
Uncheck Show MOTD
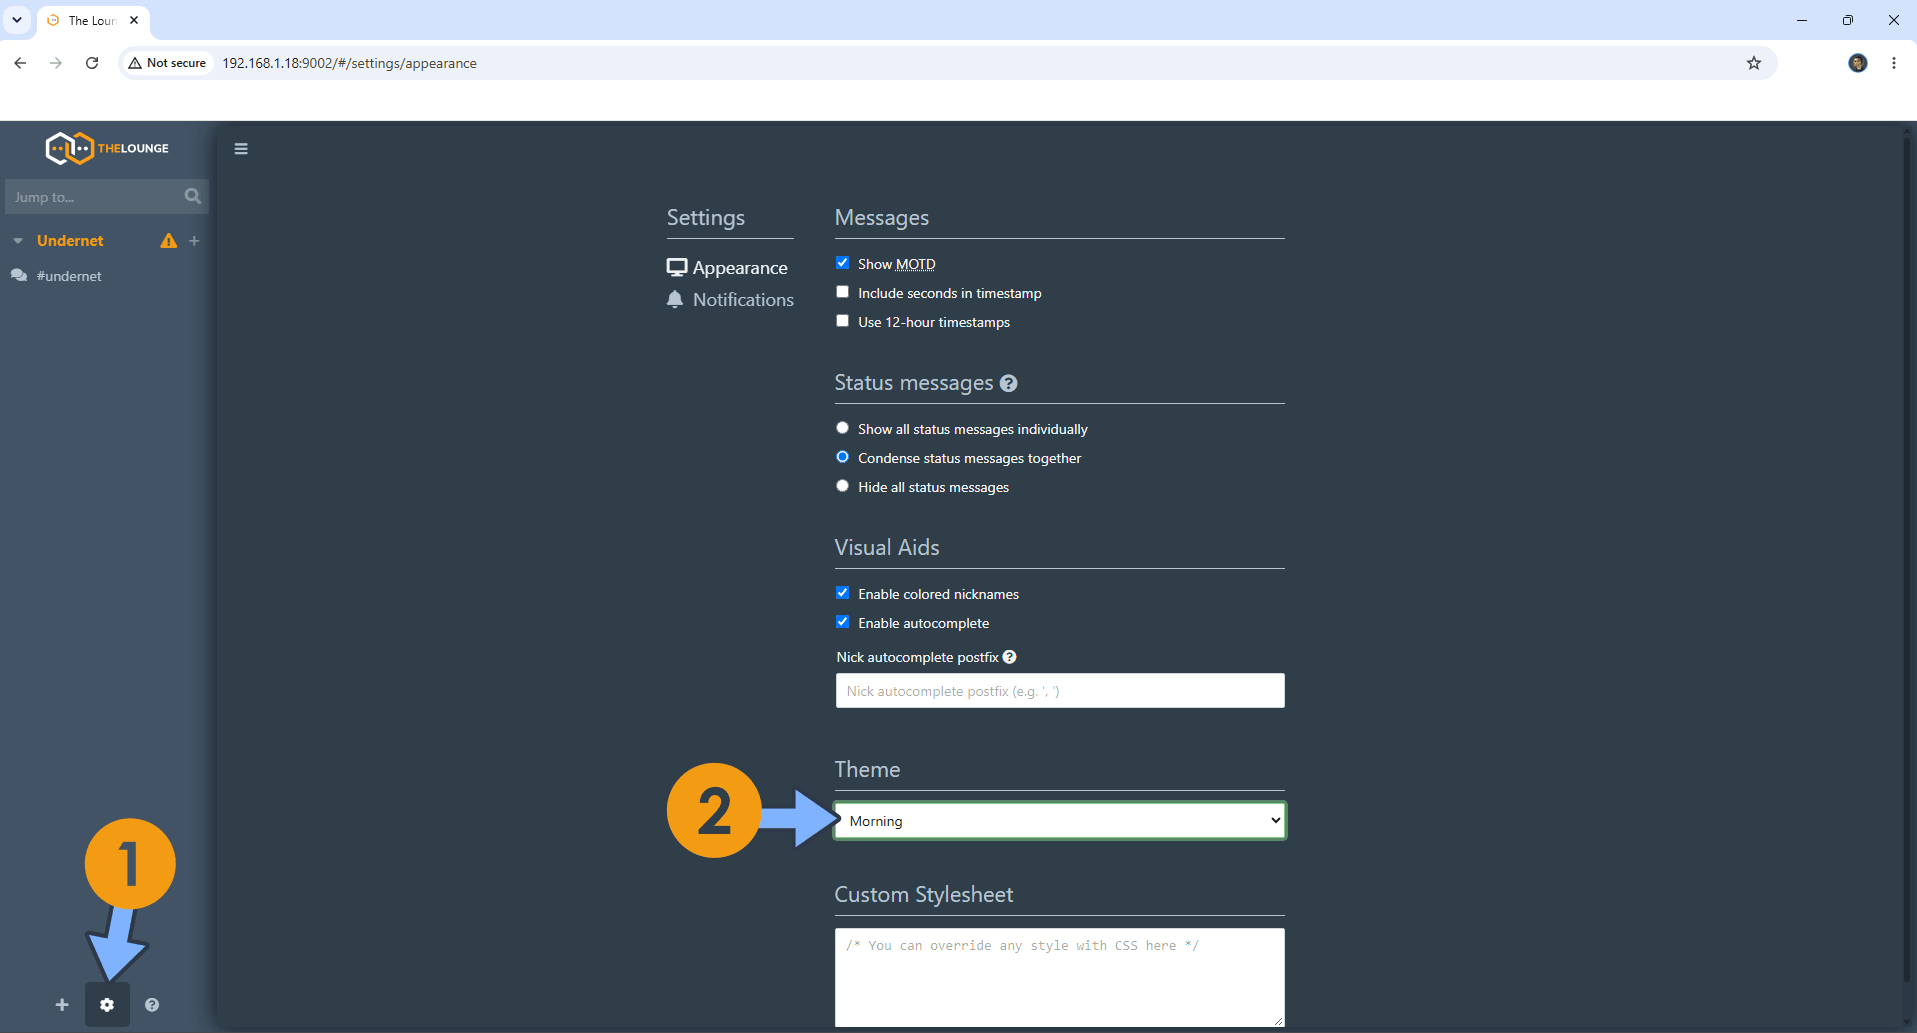click(x=843, y=263)
